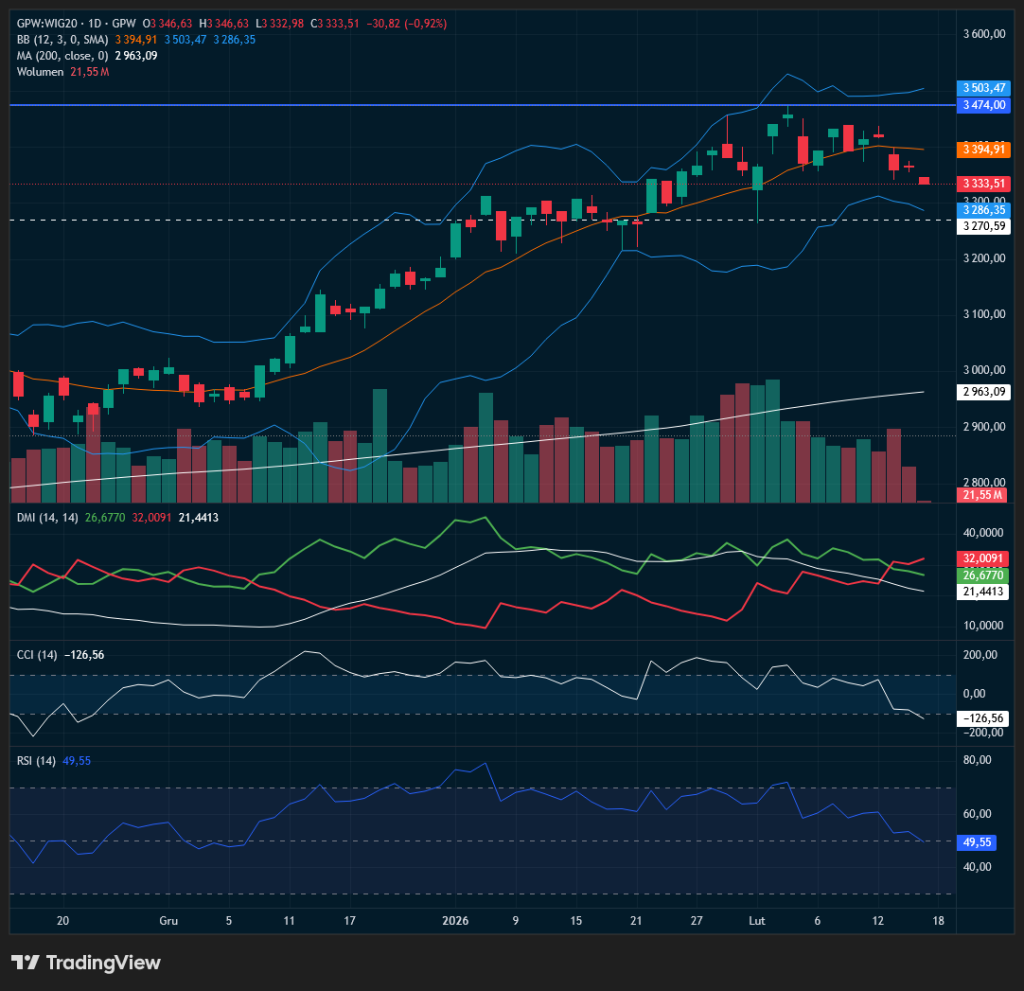The width and height of the screenshot is (1024, 991).
Task: Click the Lut month label on time axis
Action: click(x=757, y=920)
